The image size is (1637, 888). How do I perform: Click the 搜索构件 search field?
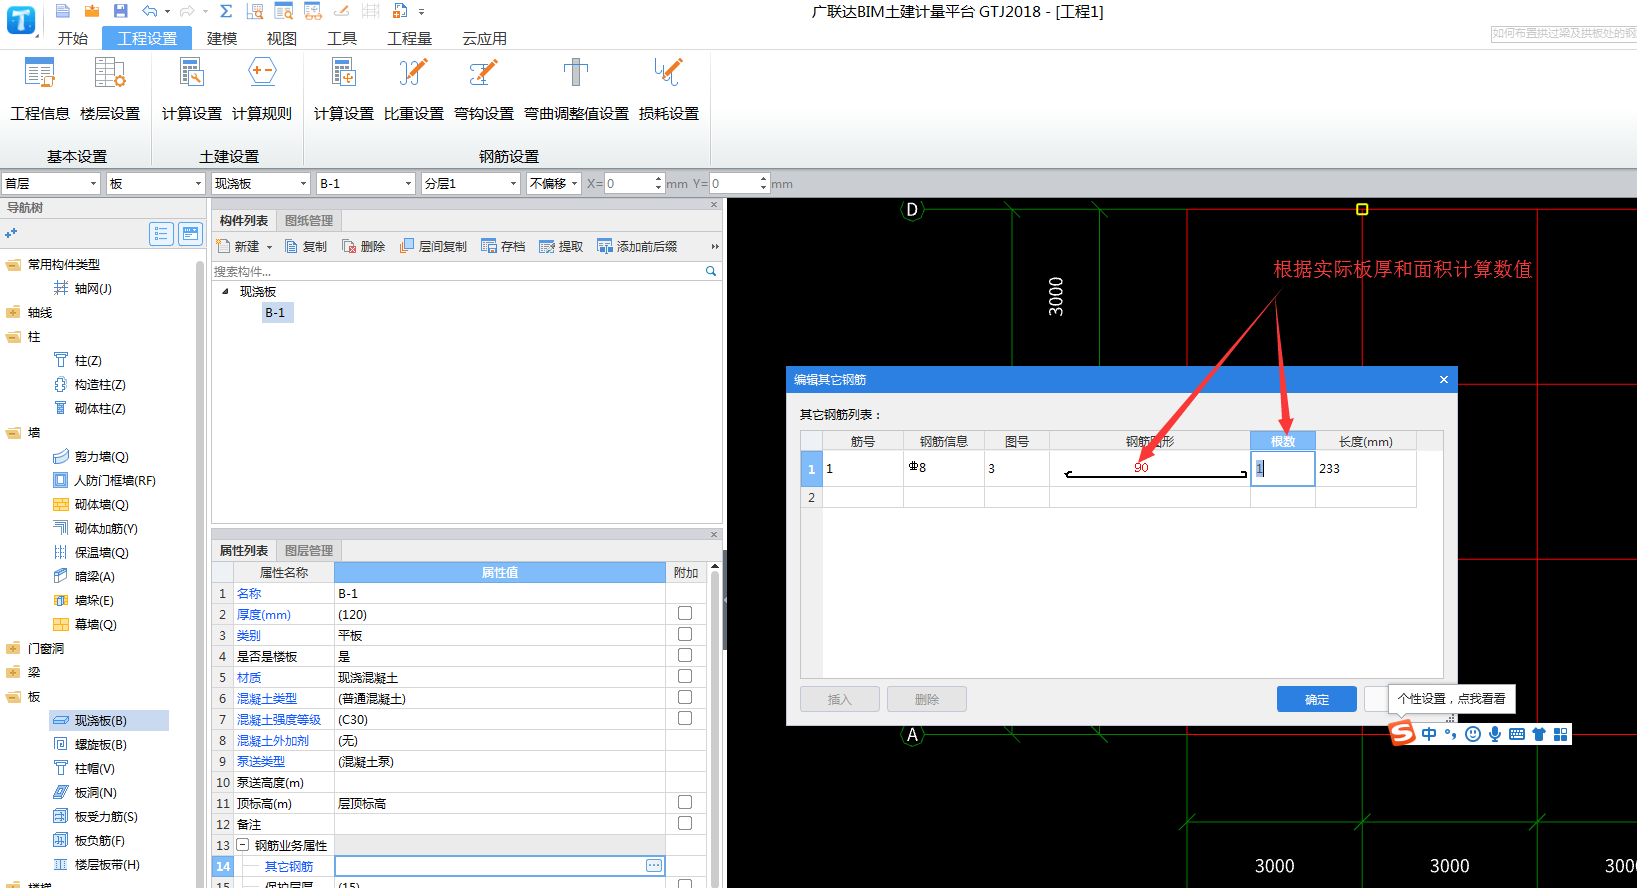[x=458, y=271]
